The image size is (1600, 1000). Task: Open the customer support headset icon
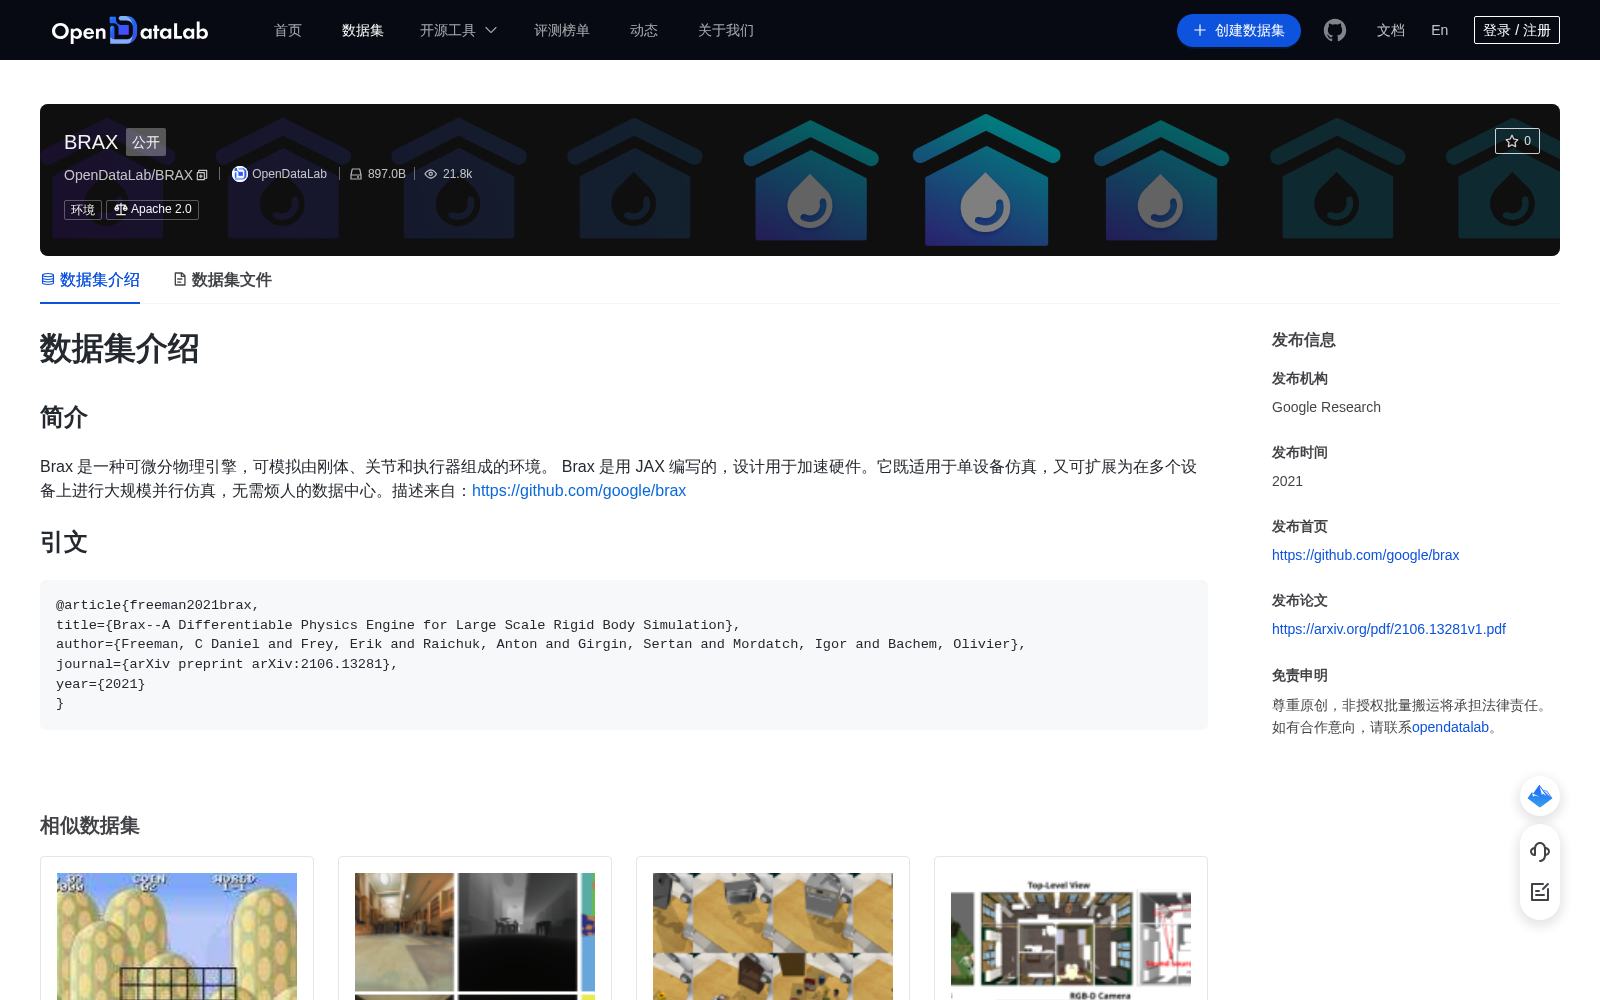[x=1540, y=852]
